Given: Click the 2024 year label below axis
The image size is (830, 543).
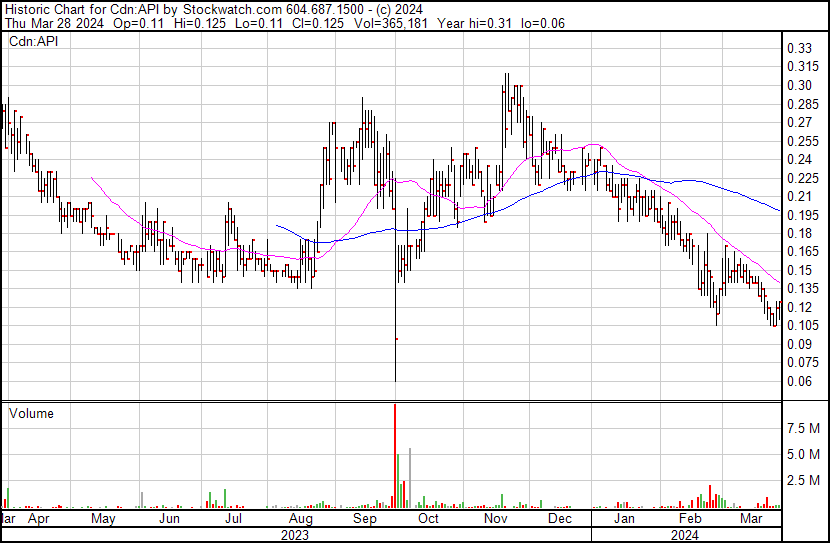Looking at the screenshot, I should (684, 535).
